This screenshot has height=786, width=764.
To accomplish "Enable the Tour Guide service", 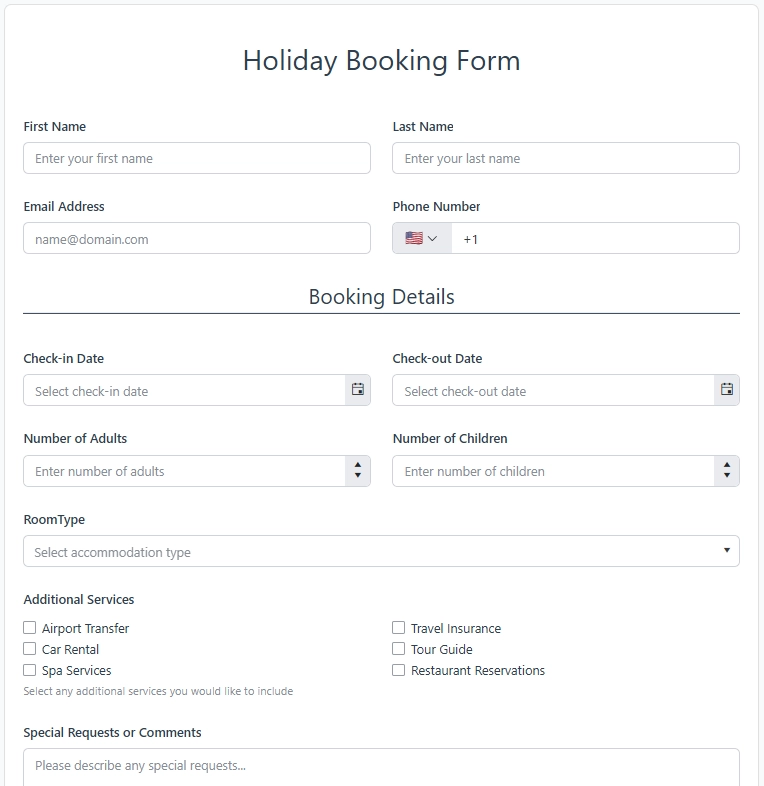I will click(x=399, y=649).
